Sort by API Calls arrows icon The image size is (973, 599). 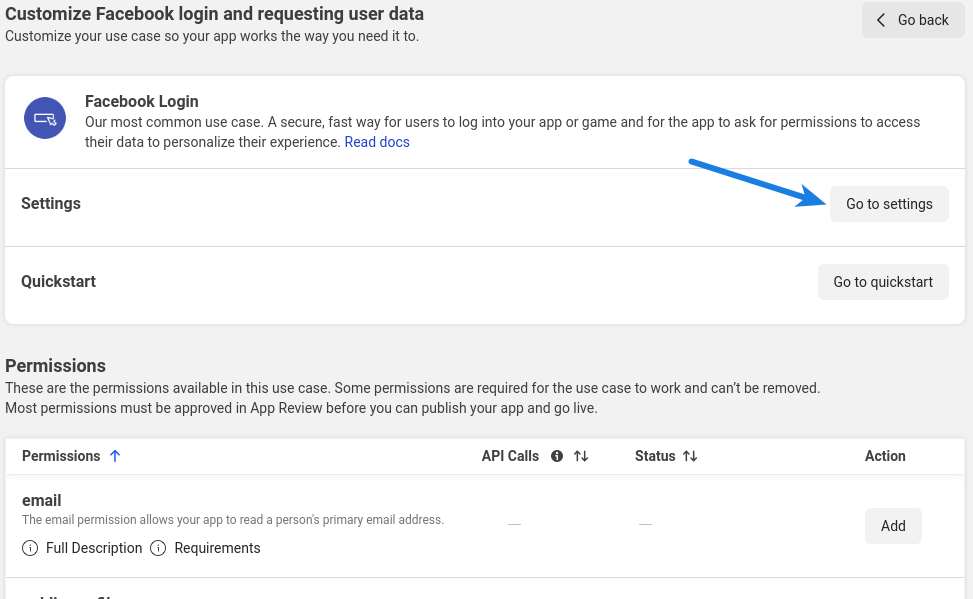click(x=581, y=456)
